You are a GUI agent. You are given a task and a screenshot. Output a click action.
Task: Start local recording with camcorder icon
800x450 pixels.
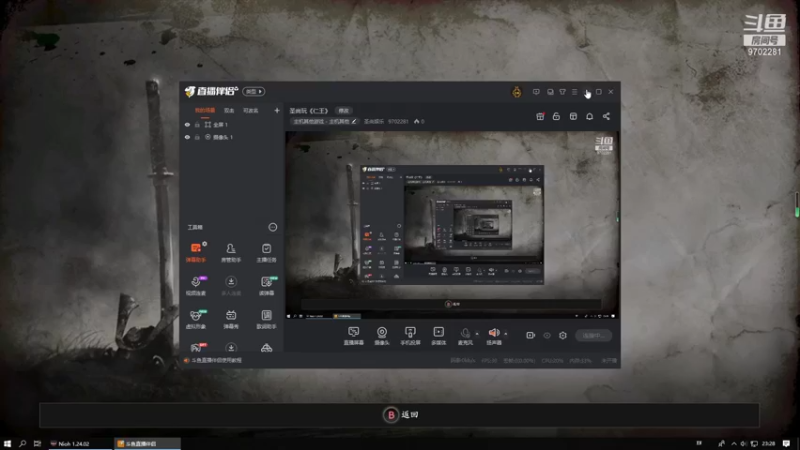pos(531,335)
